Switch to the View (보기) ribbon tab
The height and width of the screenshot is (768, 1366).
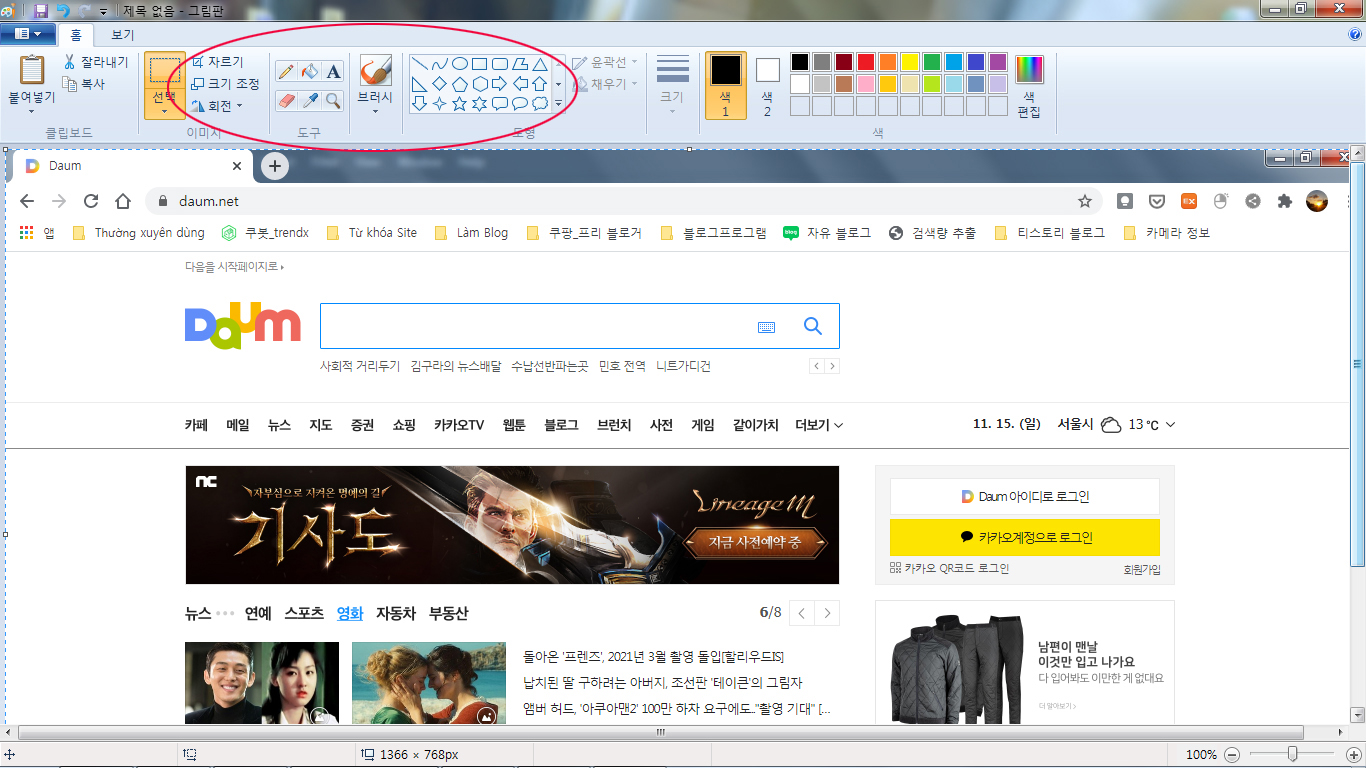(x=122, y=35)
